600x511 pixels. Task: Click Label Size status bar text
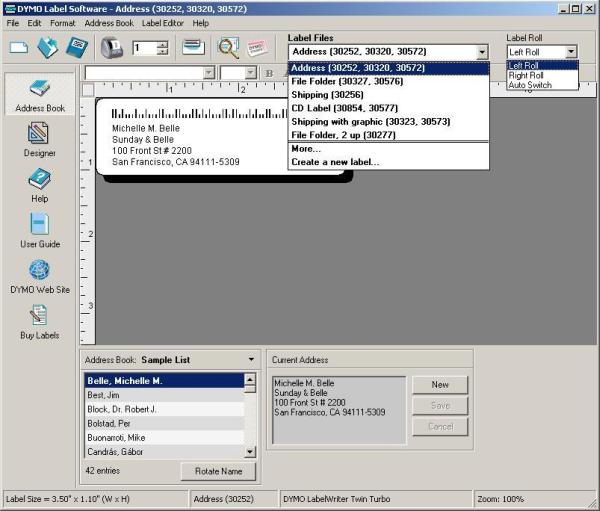pyautogui.click(x=68, y=499)
